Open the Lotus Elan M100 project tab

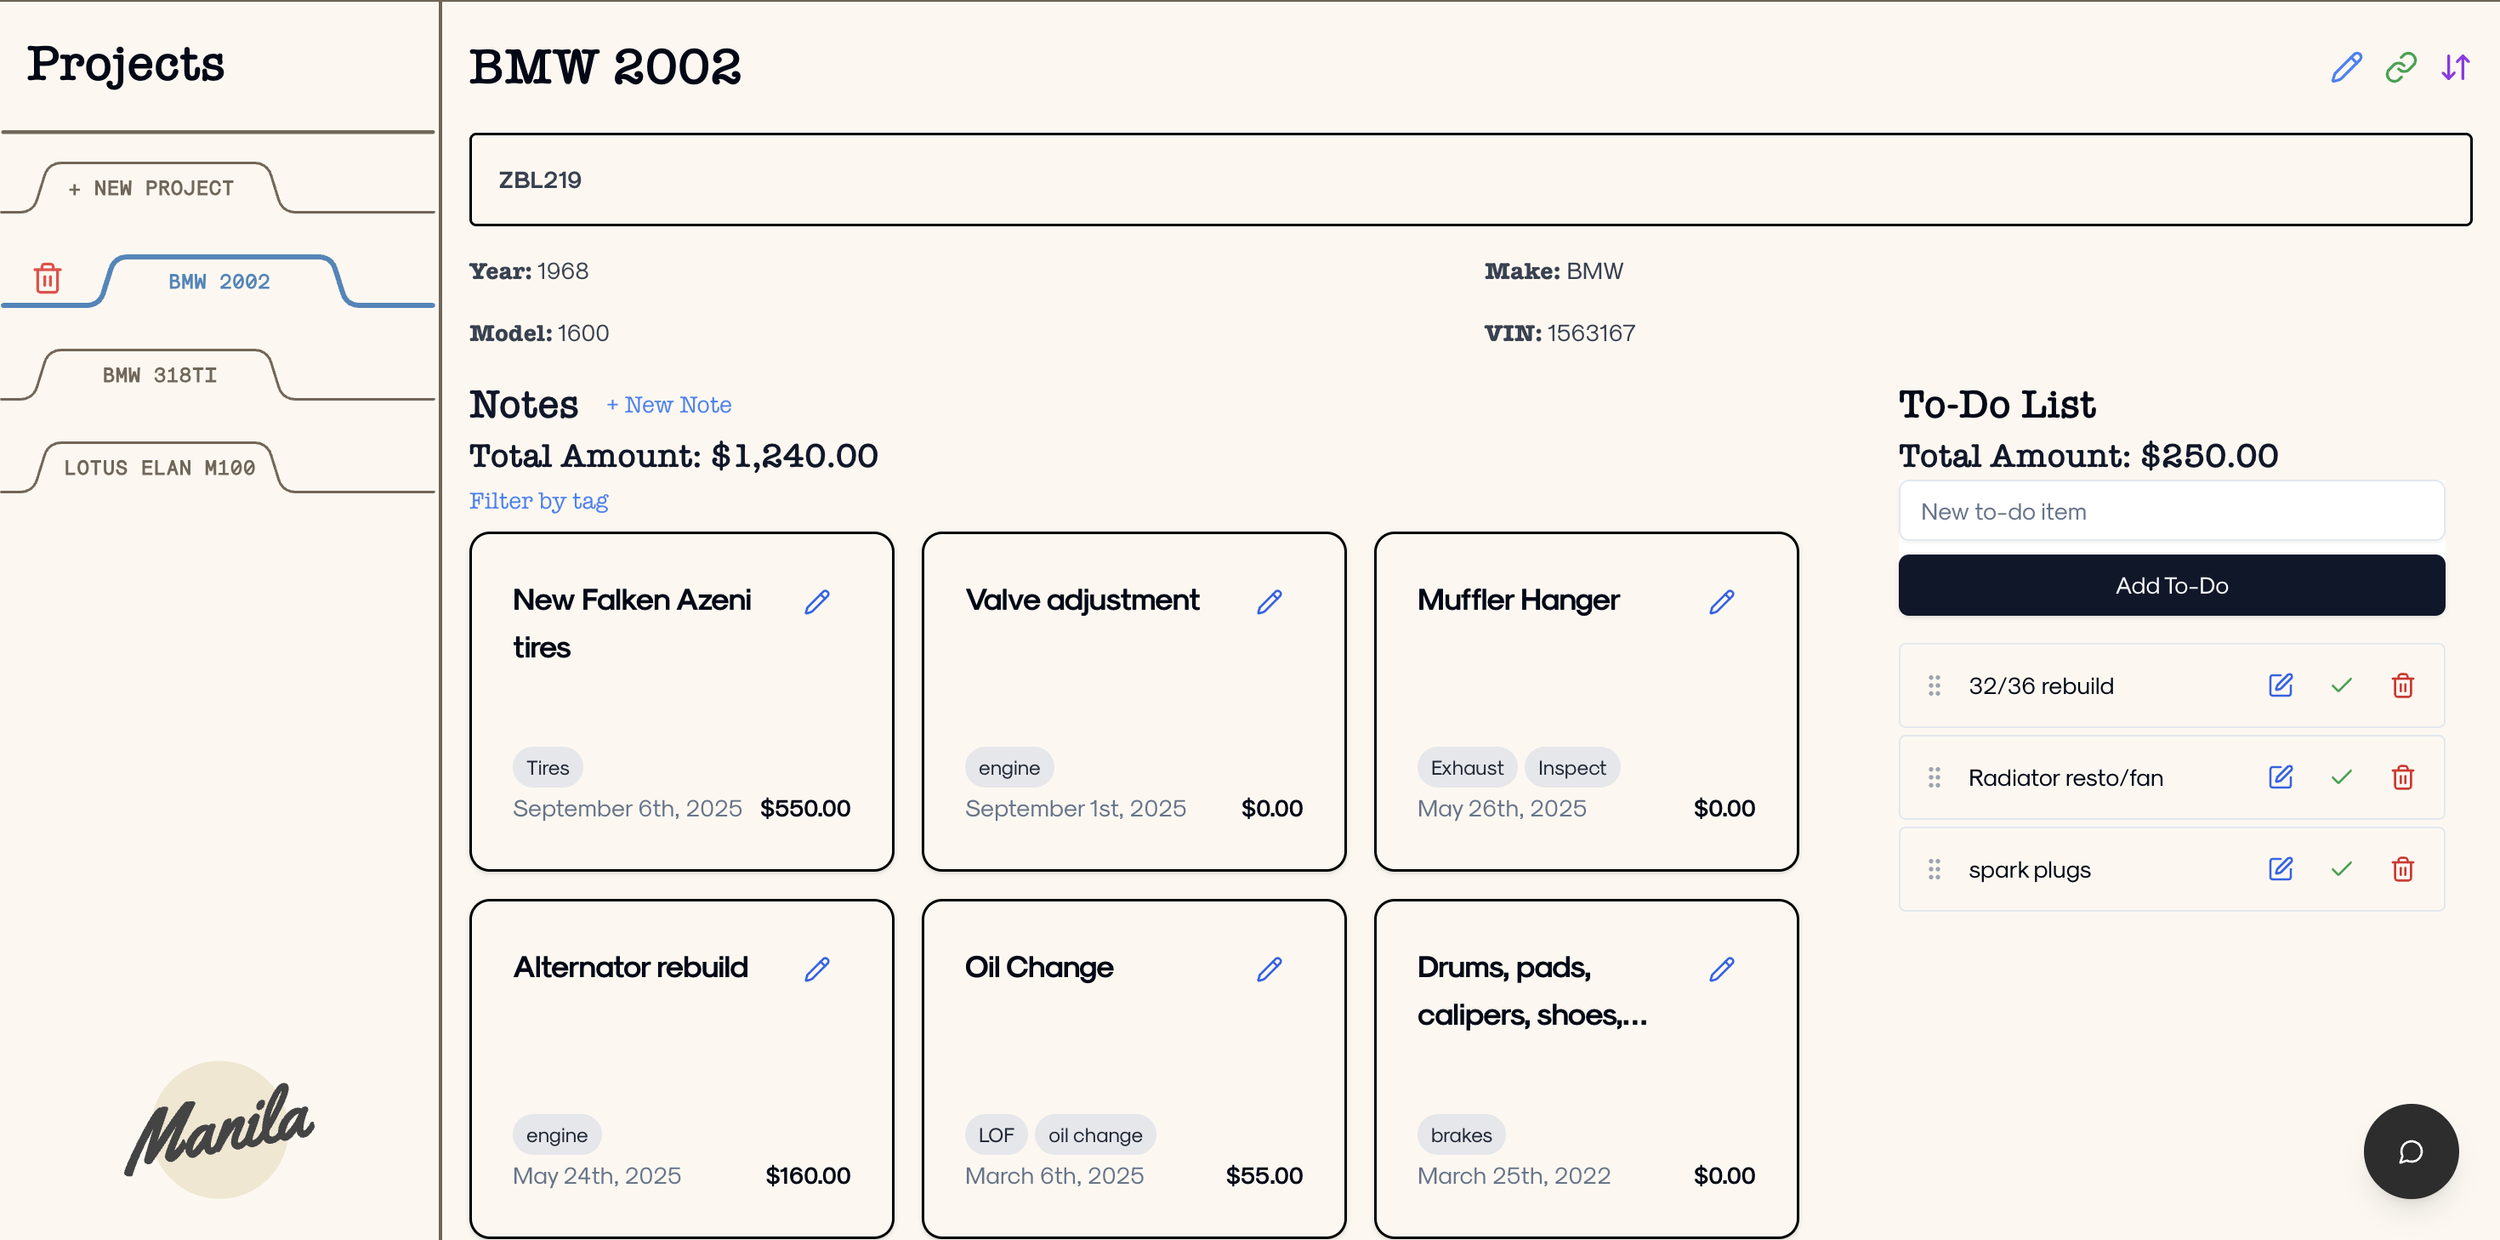pos(159,468)
